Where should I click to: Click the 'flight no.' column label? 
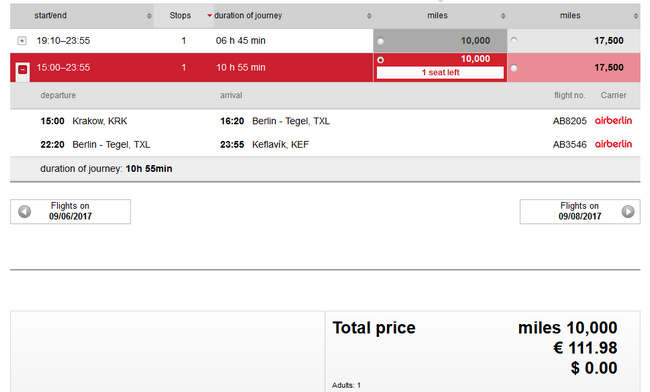(570, 95)
